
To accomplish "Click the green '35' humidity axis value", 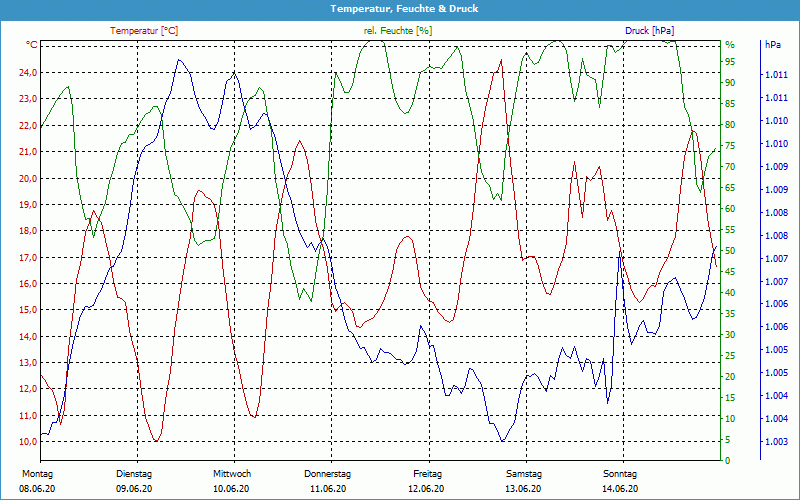I will [x=730, y=314].
